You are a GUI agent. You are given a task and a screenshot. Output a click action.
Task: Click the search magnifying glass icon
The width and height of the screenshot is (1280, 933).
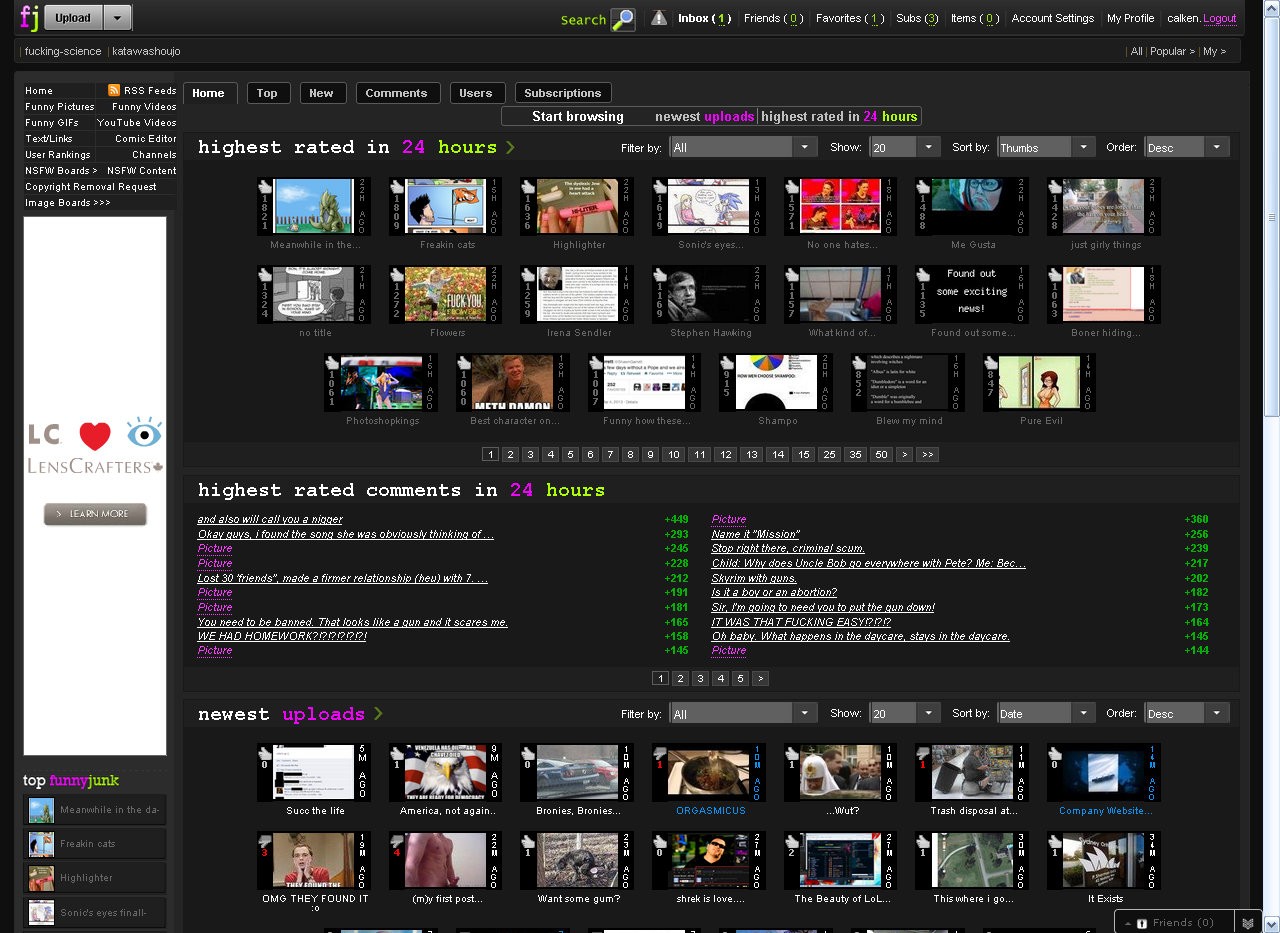tap(622, 19)
